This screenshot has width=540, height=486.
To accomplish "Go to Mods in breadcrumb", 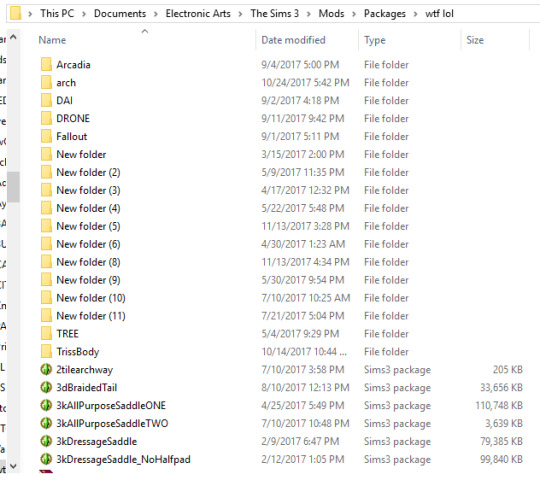I will [331, 13].
